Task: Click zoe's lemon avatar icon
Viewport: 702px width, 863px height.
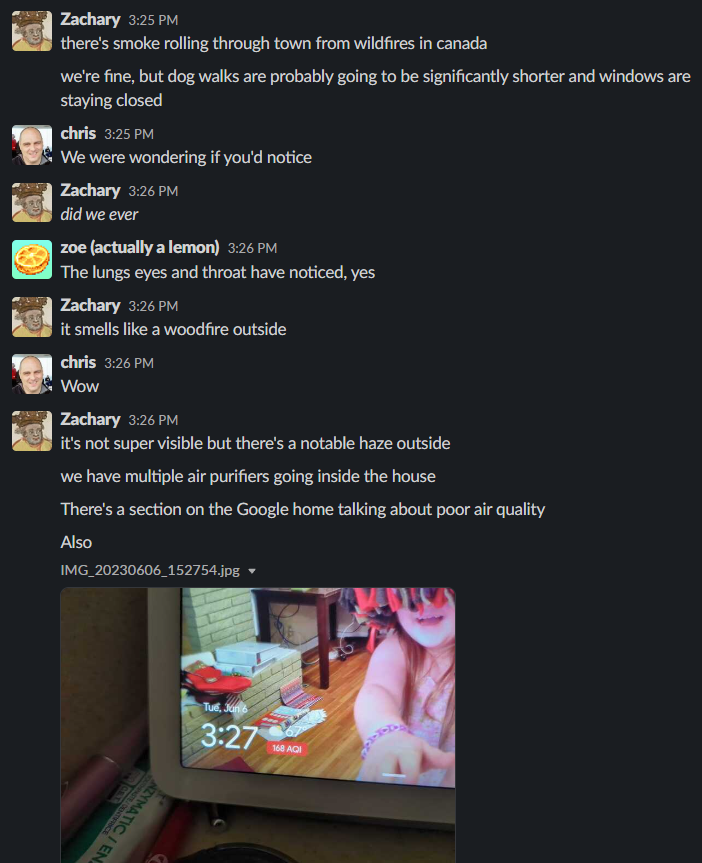Action: [32, 259]
